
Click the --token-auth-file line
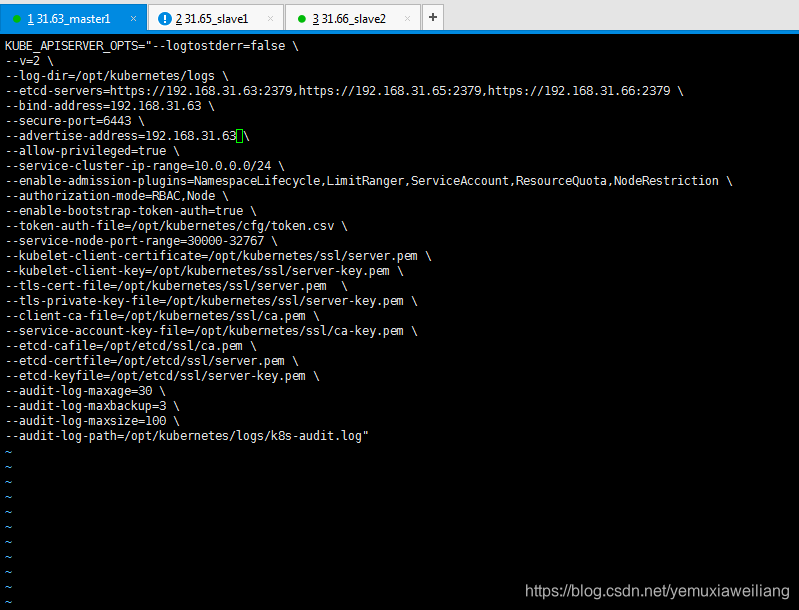coord(176,226)
